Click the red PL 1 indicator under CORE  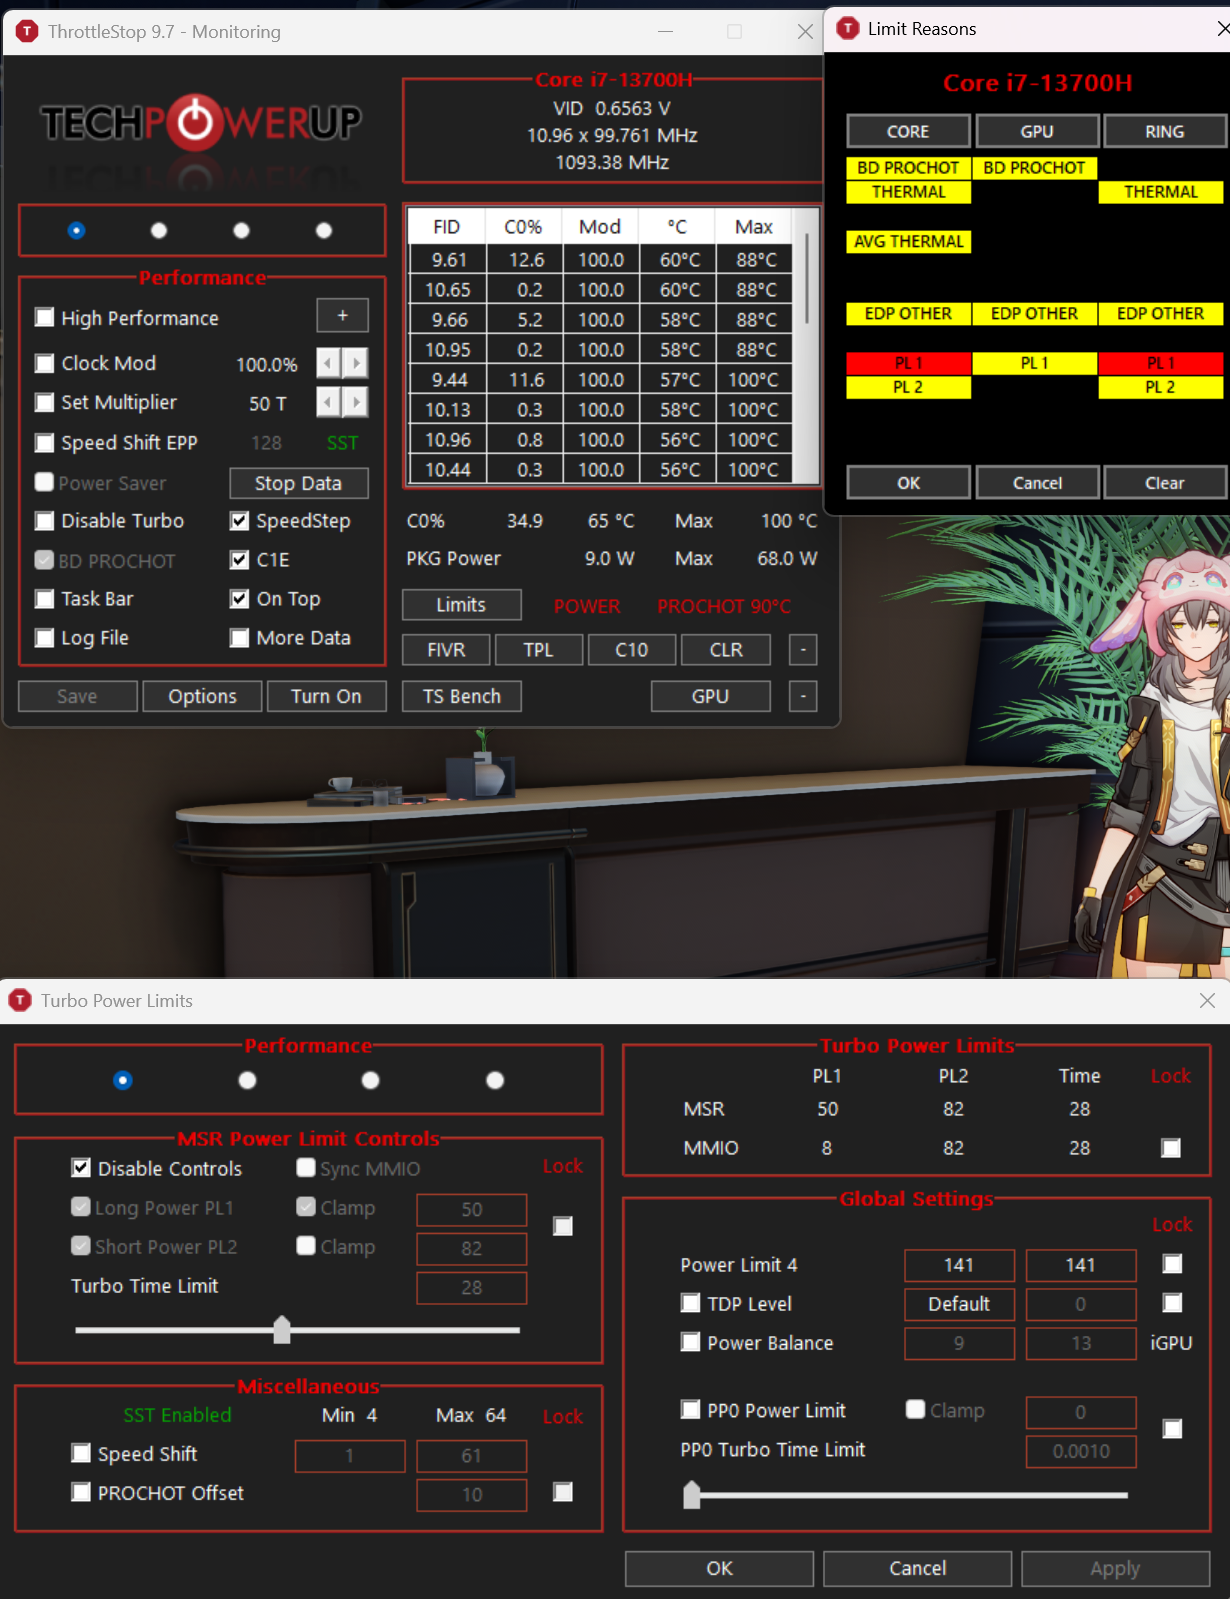point(908,363)
